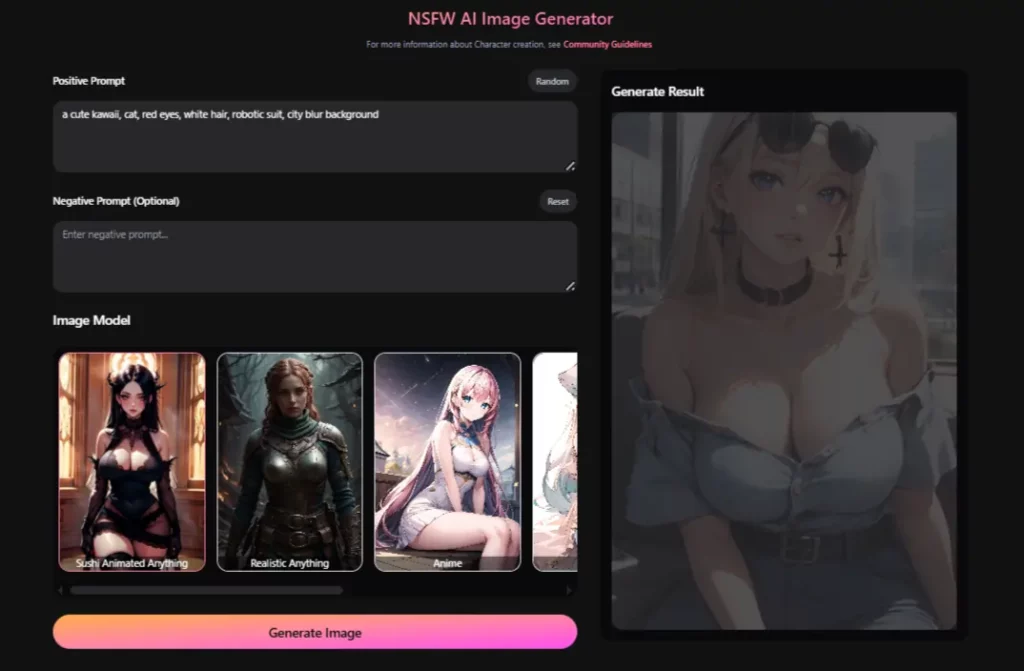Click the Negative Prompt (Optional) label
Screen dimensions: 1024x671
click(x=116, y=201)
